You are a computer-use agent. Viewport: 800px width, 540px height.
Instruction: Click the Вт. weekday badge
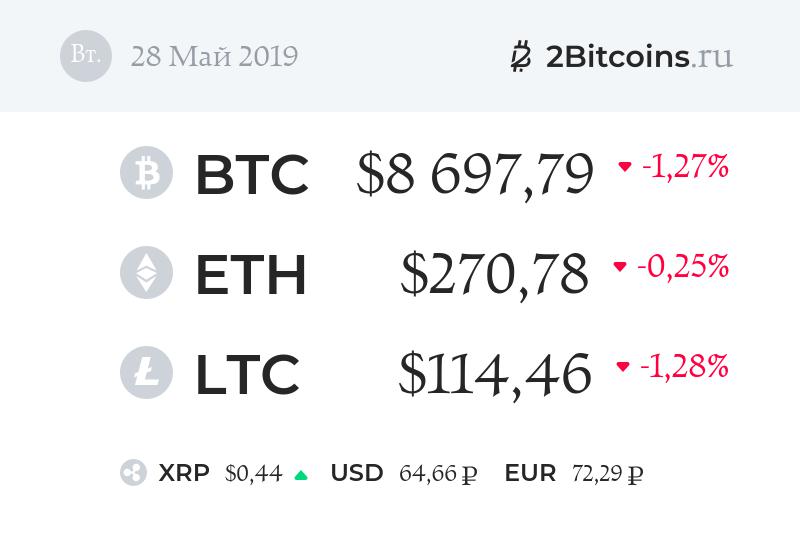86,56
